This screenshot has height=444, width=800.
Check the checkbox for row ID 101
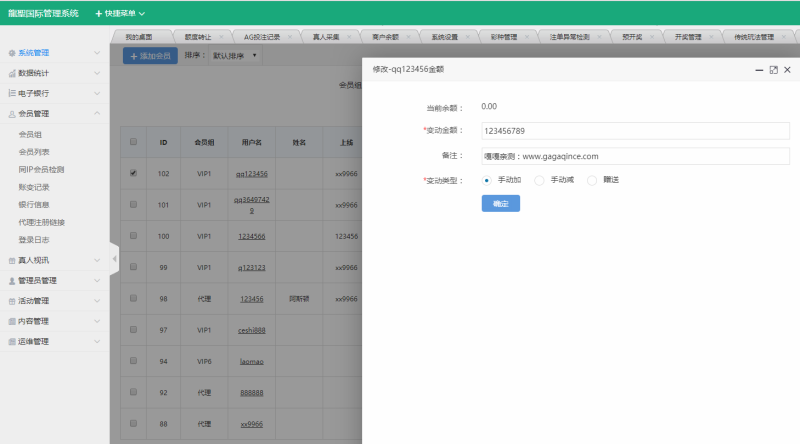133,204
